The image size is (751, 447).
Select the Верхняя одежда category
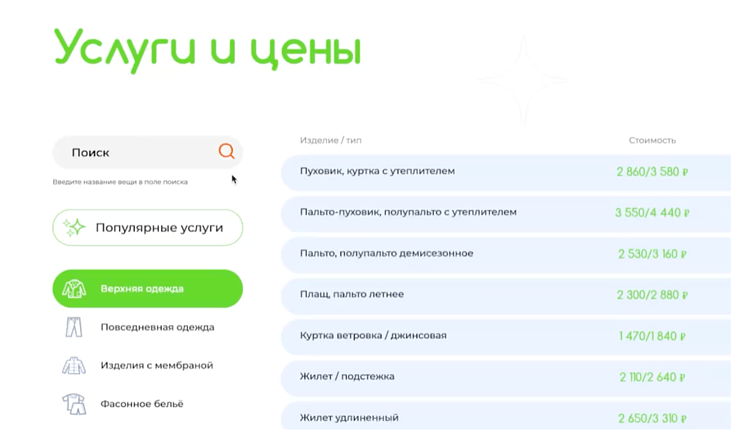(148, 288)
